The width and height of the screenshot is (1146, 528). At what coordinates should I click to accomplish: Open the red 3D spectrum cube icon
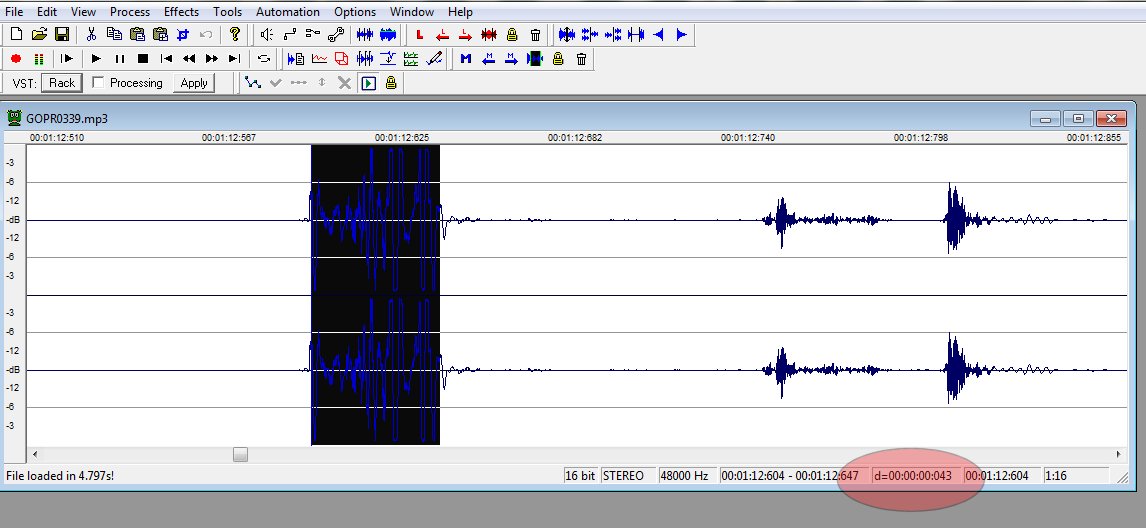(x=341, y=59)
